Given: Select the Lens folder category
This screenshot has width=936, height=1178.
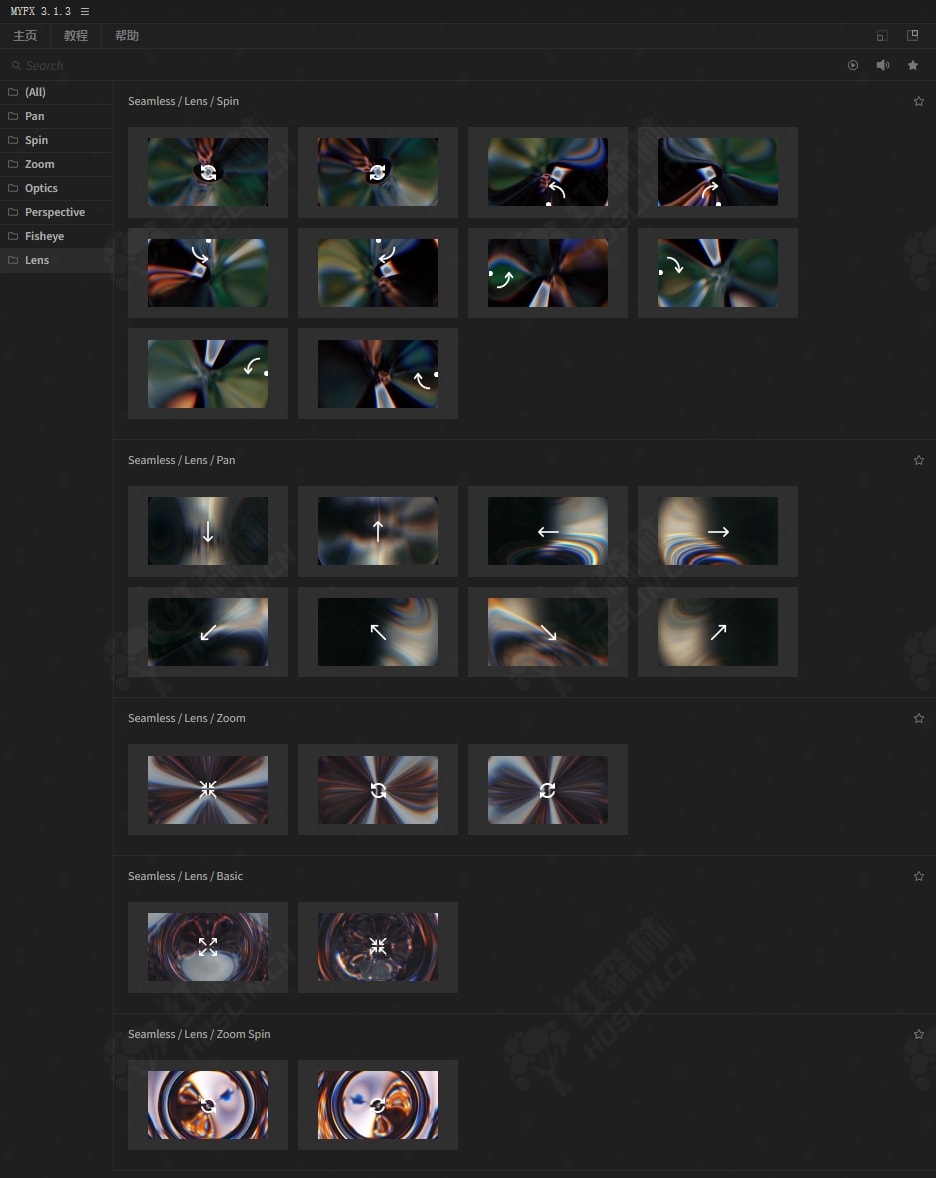Looking at the screenshot, I should [56, 261].
